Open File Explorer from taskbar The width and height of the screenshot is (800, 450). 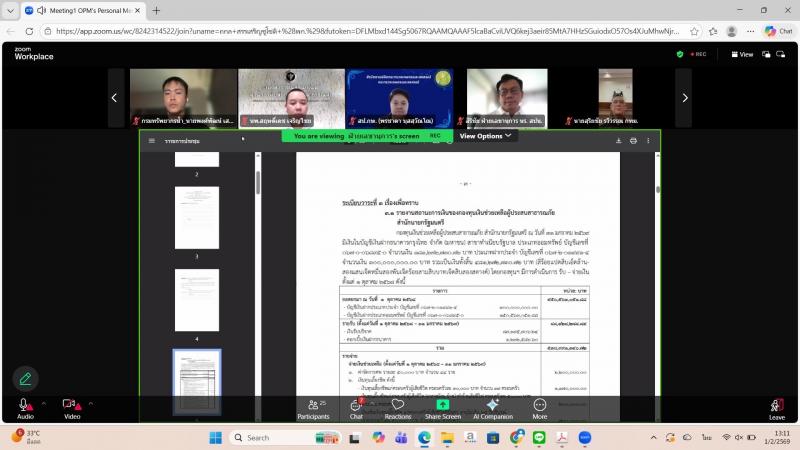point(447,437)
